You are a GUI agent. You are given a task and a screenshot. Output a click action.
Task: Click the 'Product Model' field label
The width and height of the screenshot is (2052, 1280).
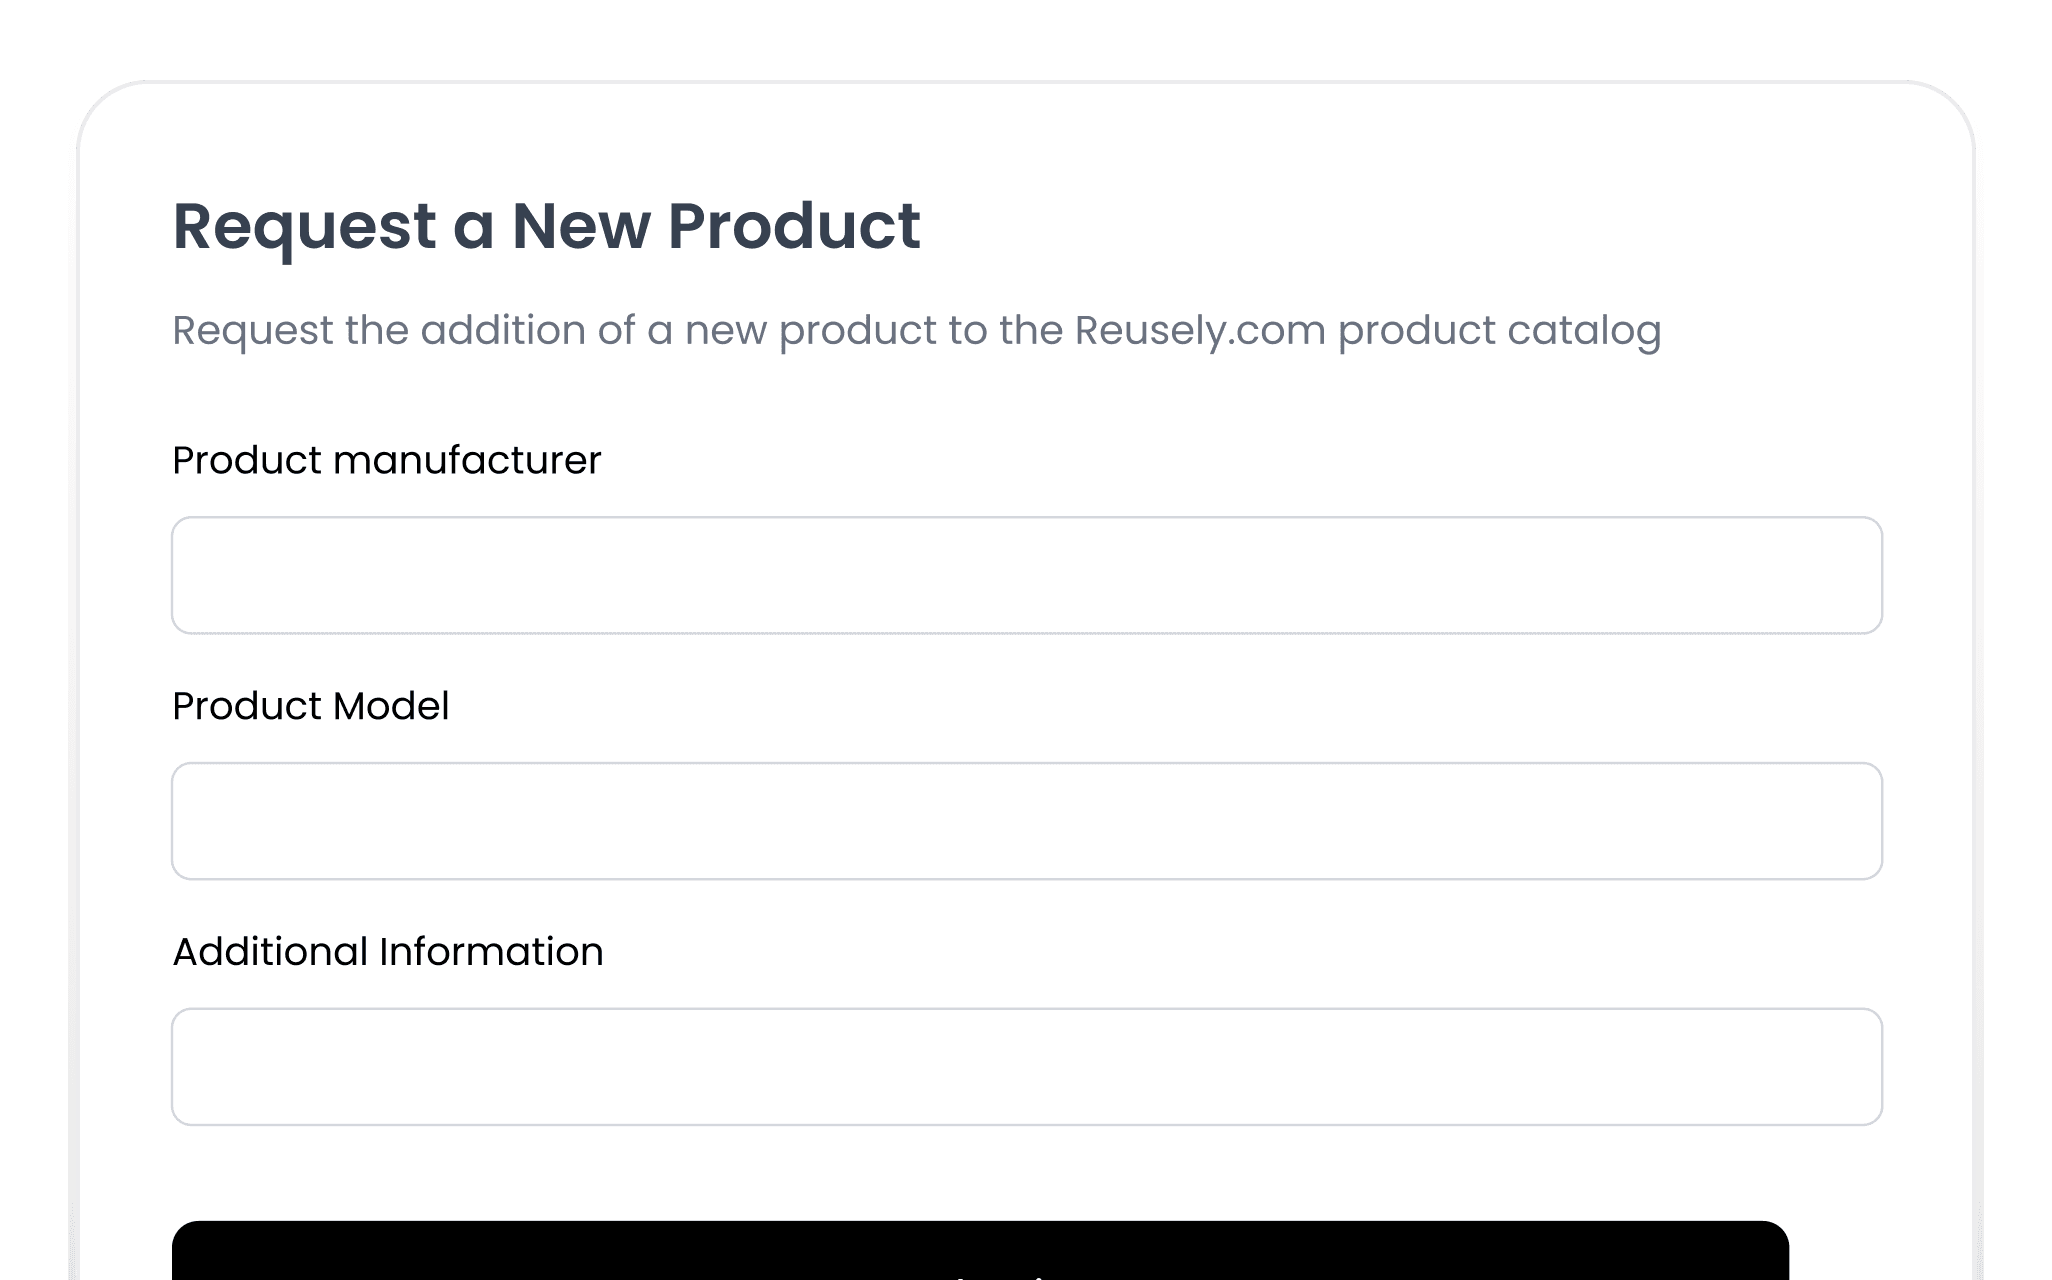[x=311, y=706]
